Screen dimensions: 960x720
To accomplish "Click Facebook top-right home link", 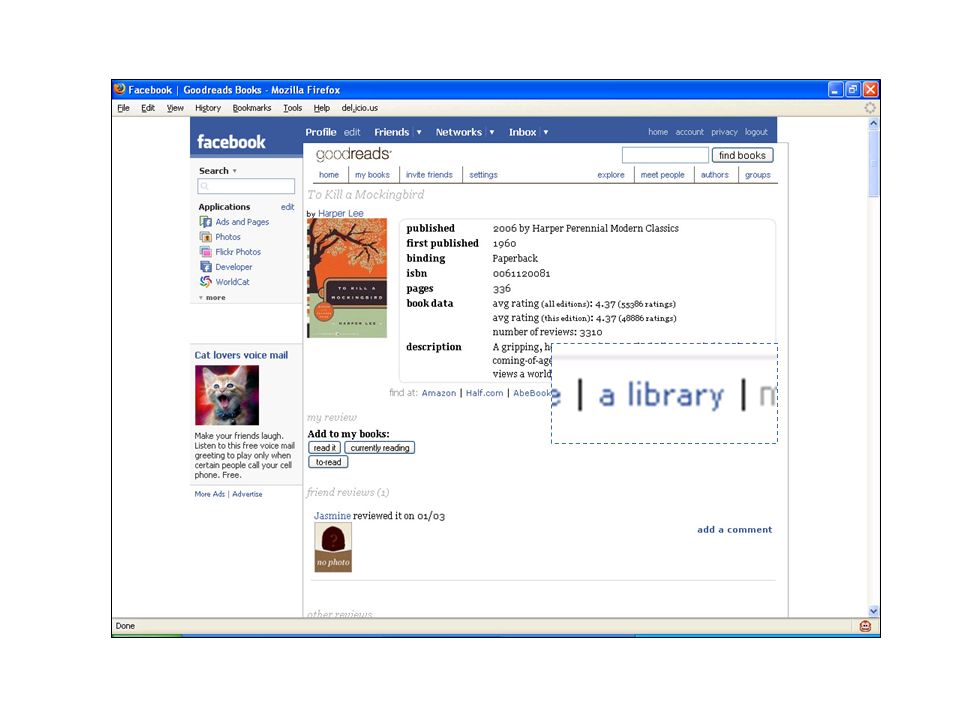I will 658,132.
